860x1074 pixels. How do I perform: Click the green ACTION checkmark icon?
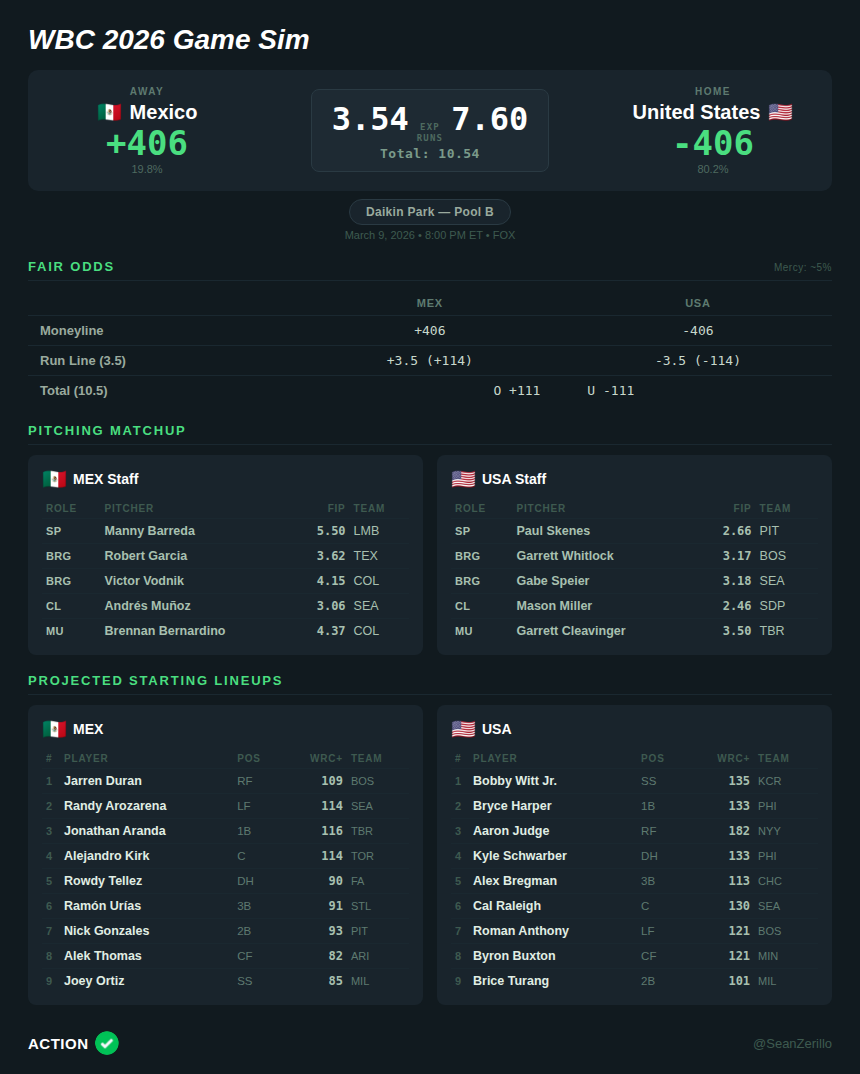pos(107,1043)
